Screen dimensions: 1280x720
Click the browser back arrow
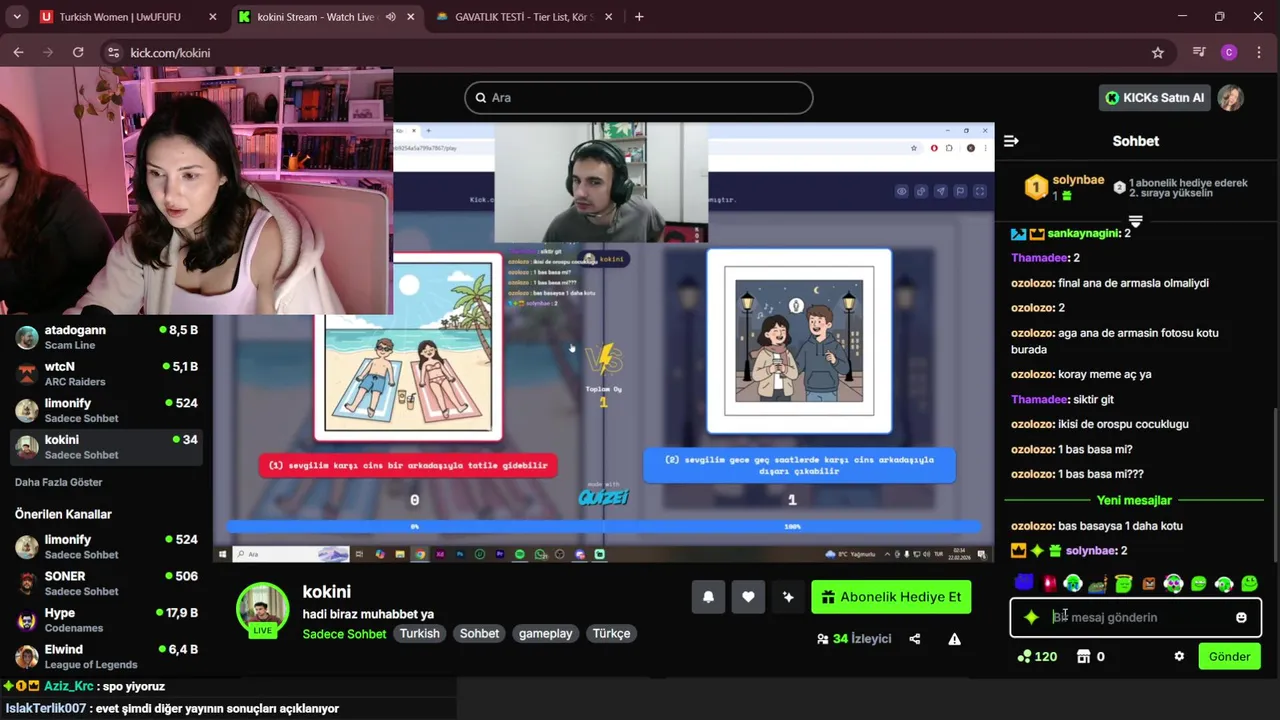(x=18, y=52)
